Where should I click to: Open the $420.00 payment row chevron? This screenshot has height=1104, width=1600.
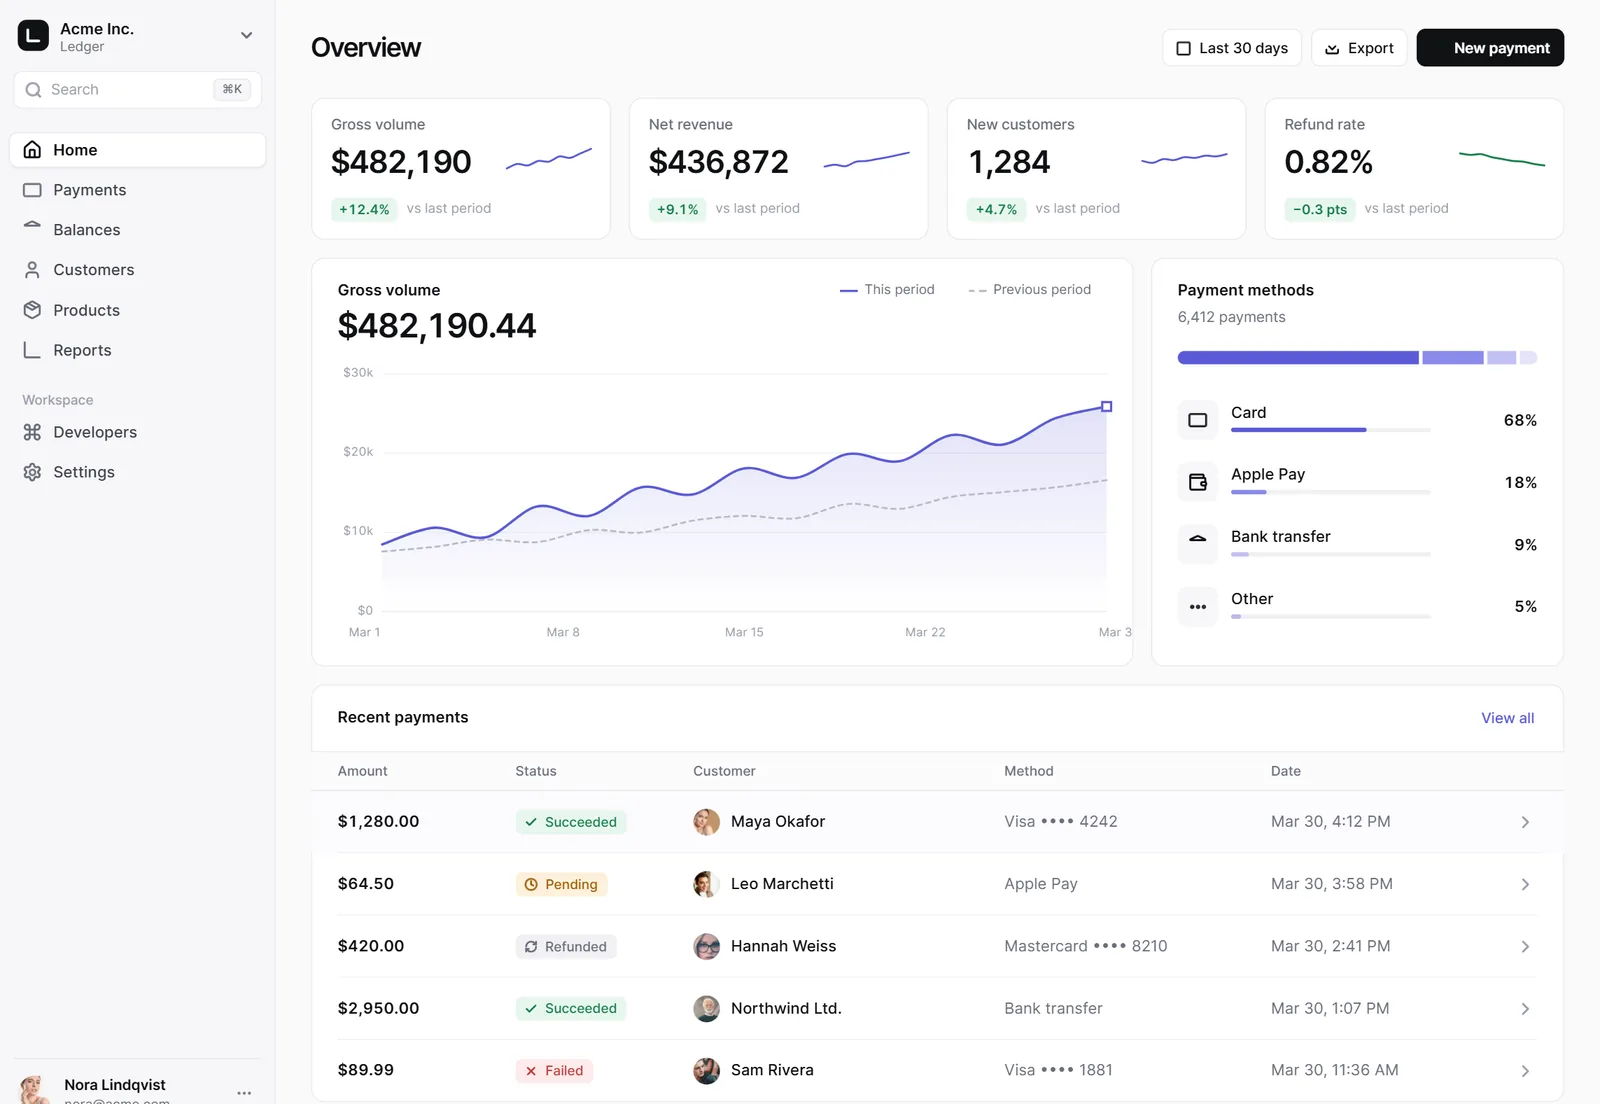1525,946
